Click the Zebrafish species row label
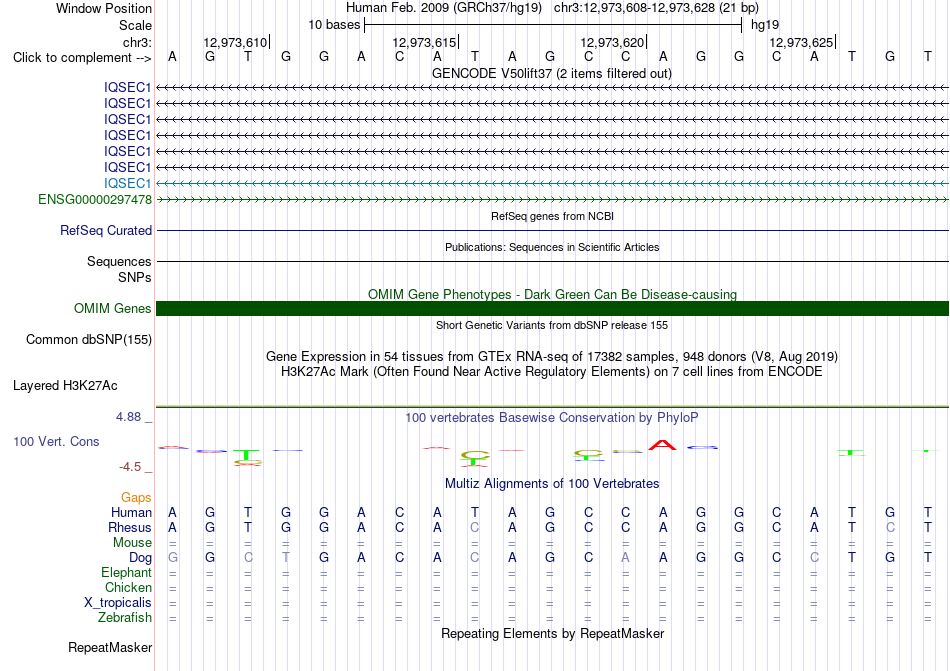 click(125, 617)
